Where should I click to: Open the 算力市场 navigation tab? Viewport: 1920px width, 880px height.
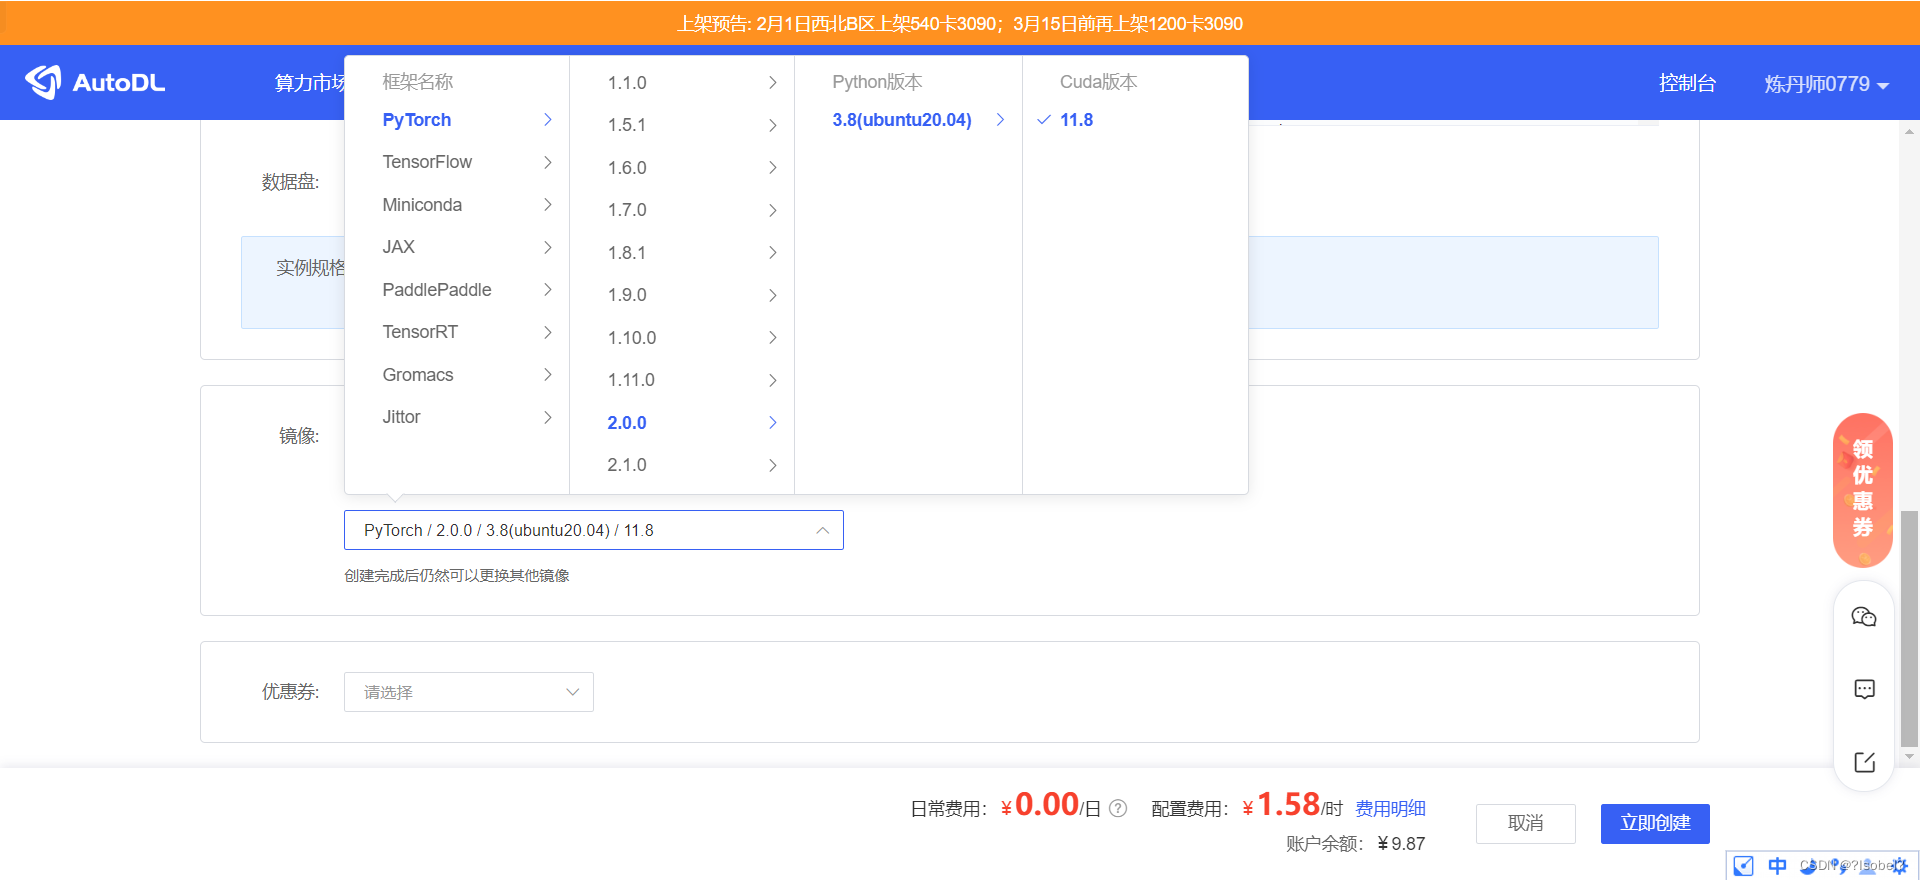pos(310,83)
